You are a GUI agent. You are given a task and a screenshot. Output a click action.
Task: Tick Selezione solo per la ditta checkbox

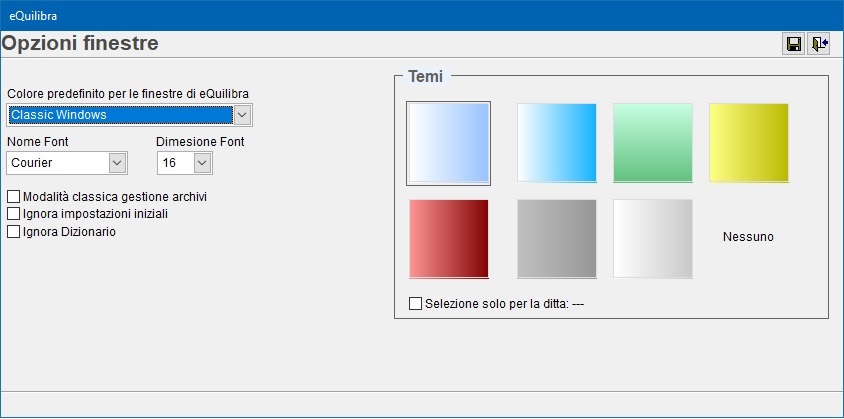416,303
